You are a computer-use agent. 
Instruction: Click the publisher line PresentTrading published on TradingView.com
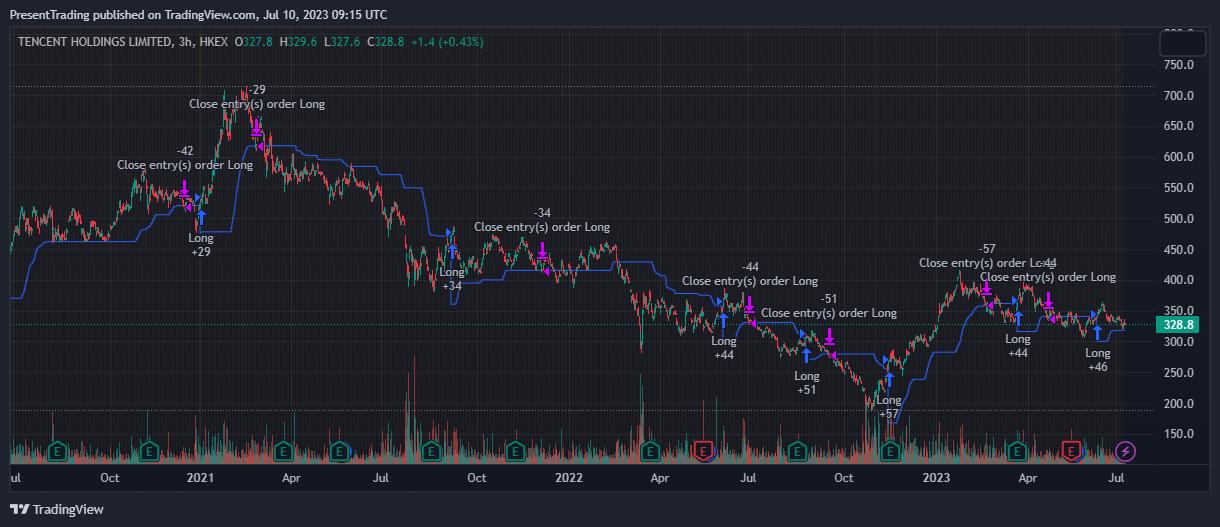pyautogui.click(x=198, y=15)
